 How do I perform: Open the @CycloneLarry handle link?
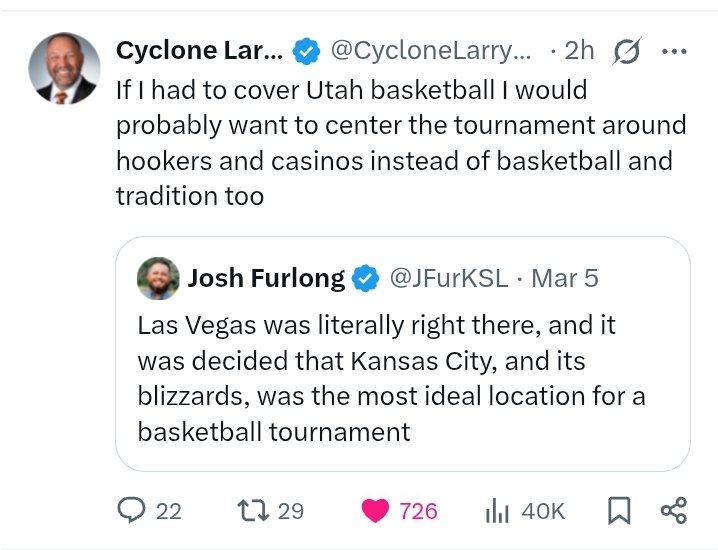pos(432,50)
